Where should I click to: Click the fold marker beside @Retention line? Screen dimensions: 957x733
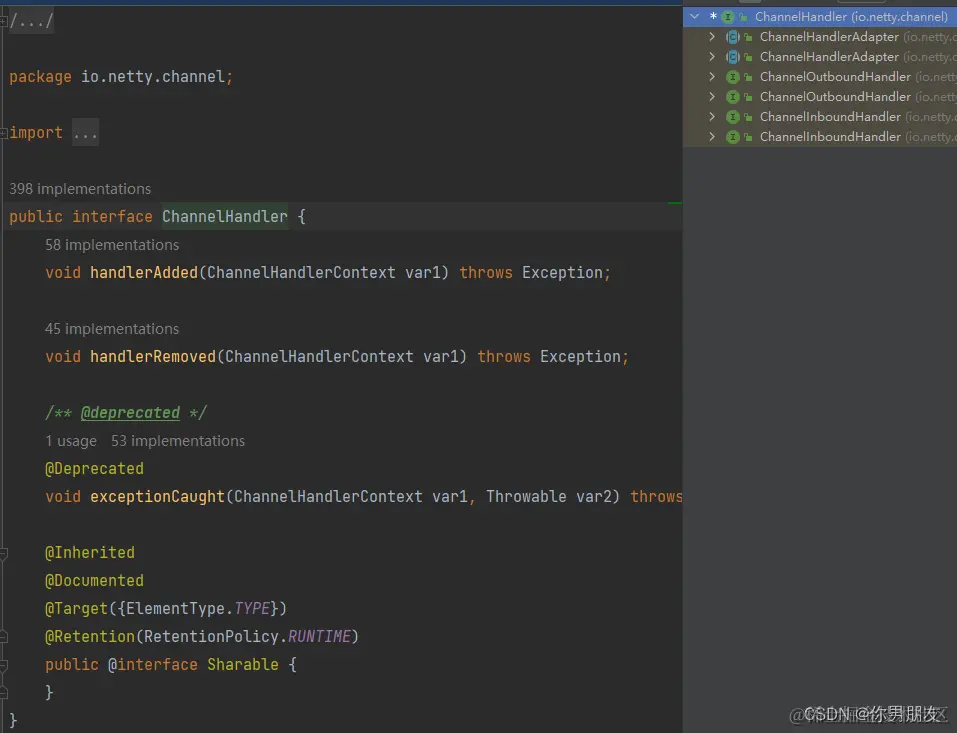point(3,637)
